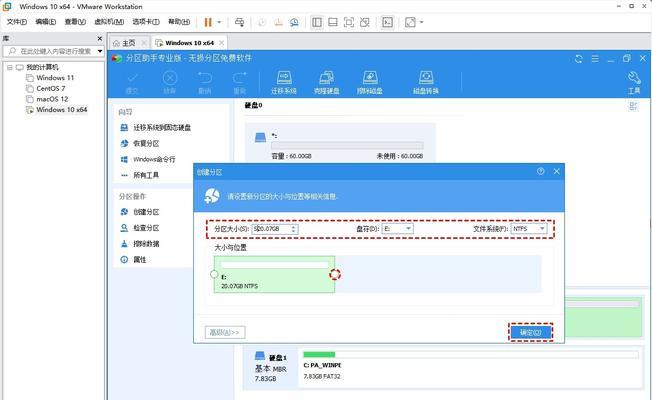Collapse the 我的计算机 tree node

pos(10,67)
